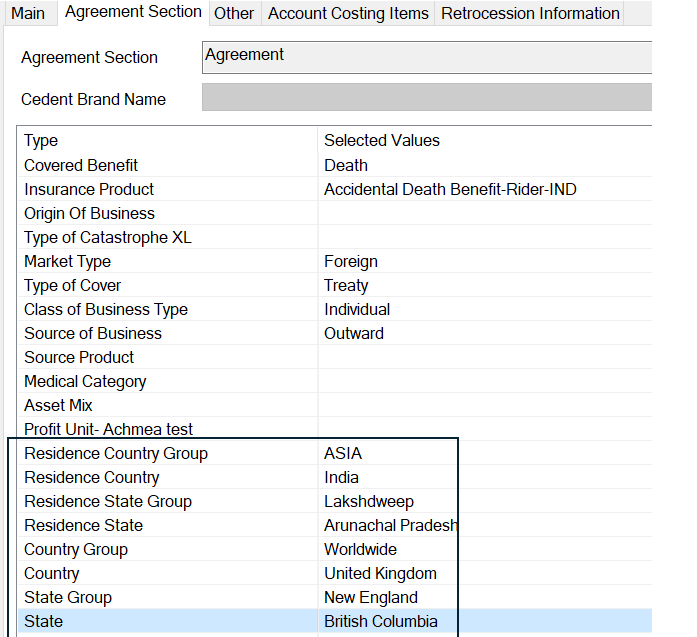Click the Residence Country Group value ASIA
The height and width of the screenshot is (637, 697).
click(343, 453)
